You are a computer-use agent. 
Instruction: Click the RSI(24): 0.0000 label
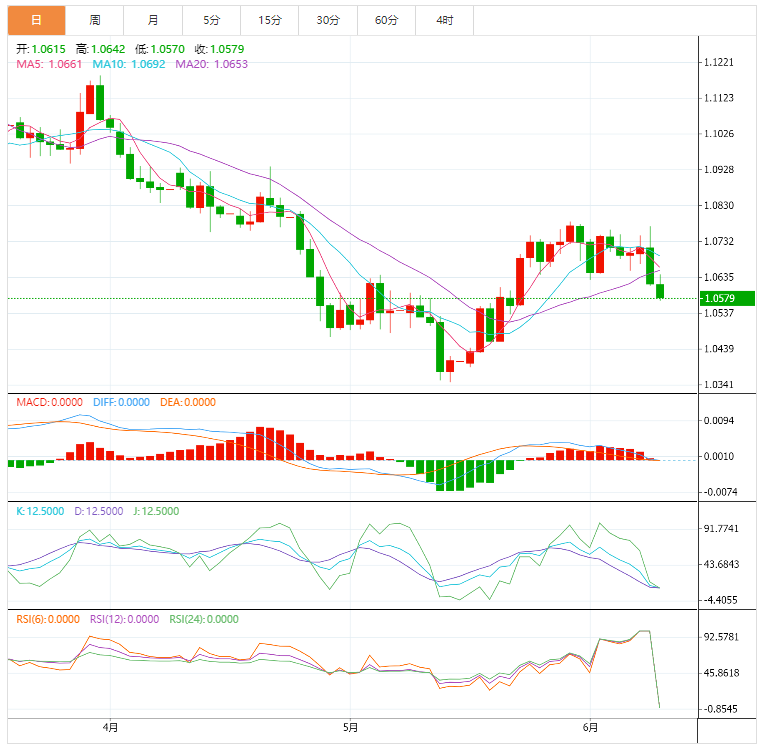[204, 620]
